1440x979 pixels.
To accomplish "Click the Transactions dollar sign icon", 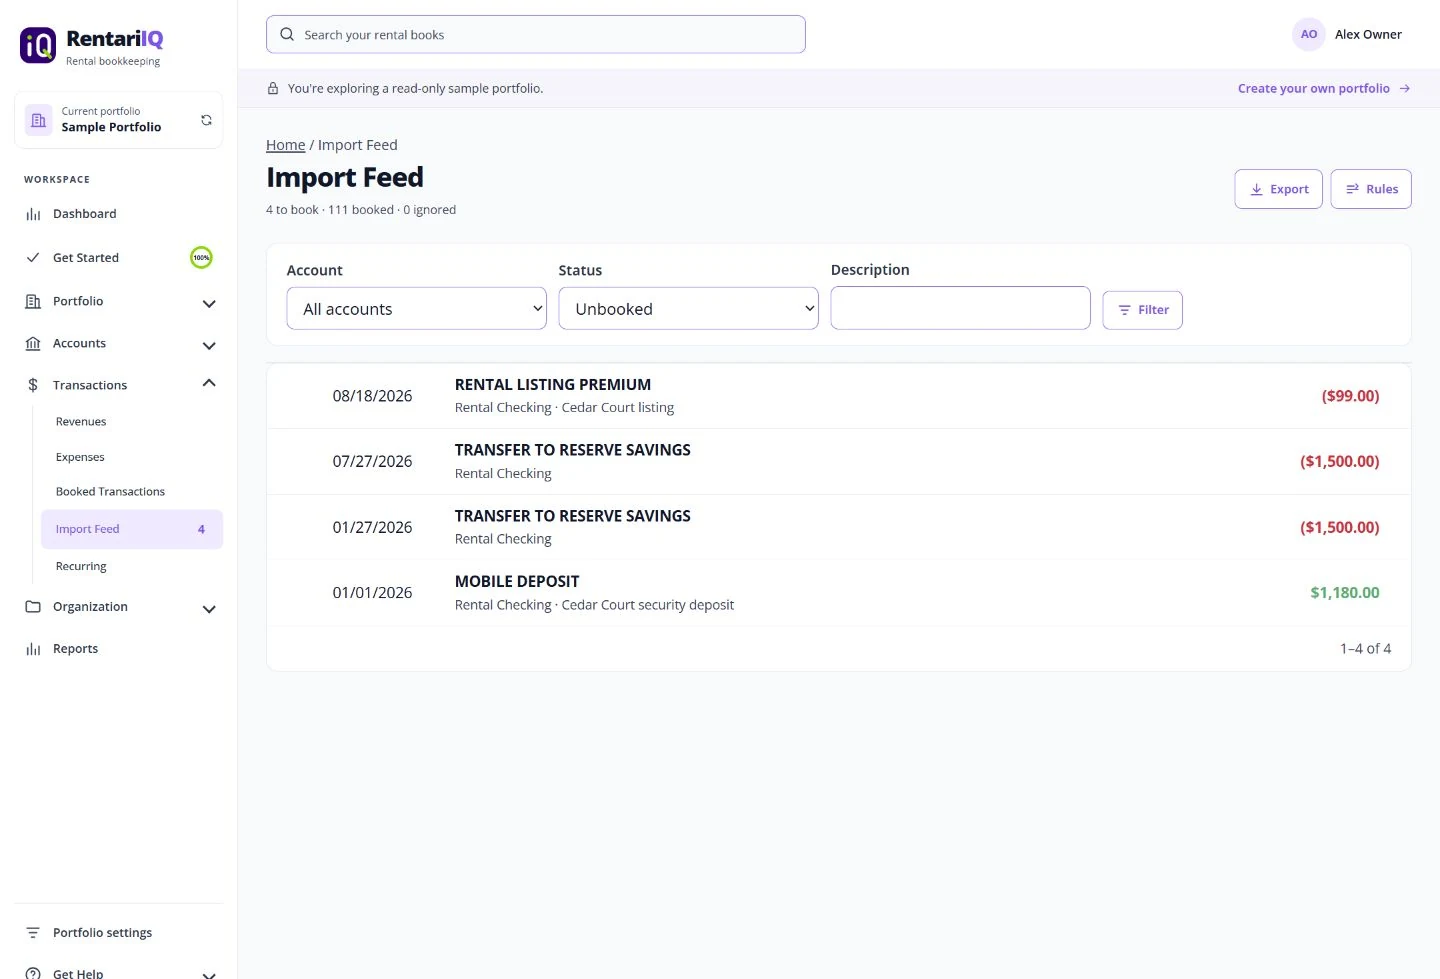I will tap(33, 385).
